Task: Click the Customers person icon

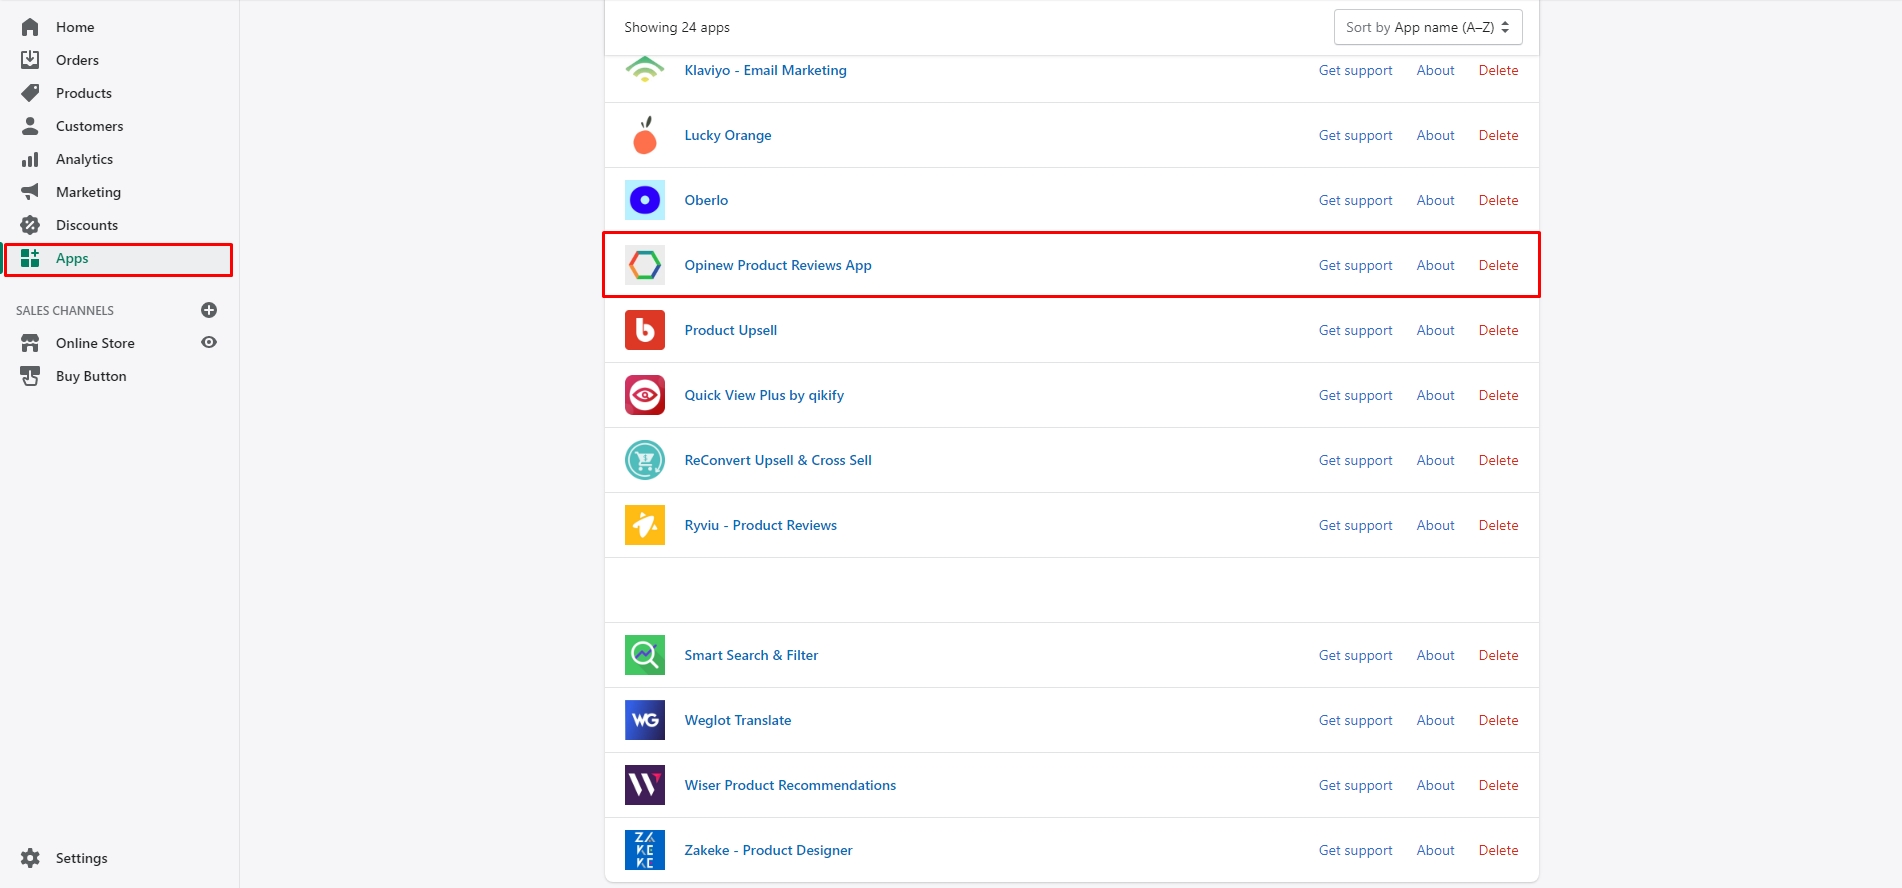Action: [30, 126]
